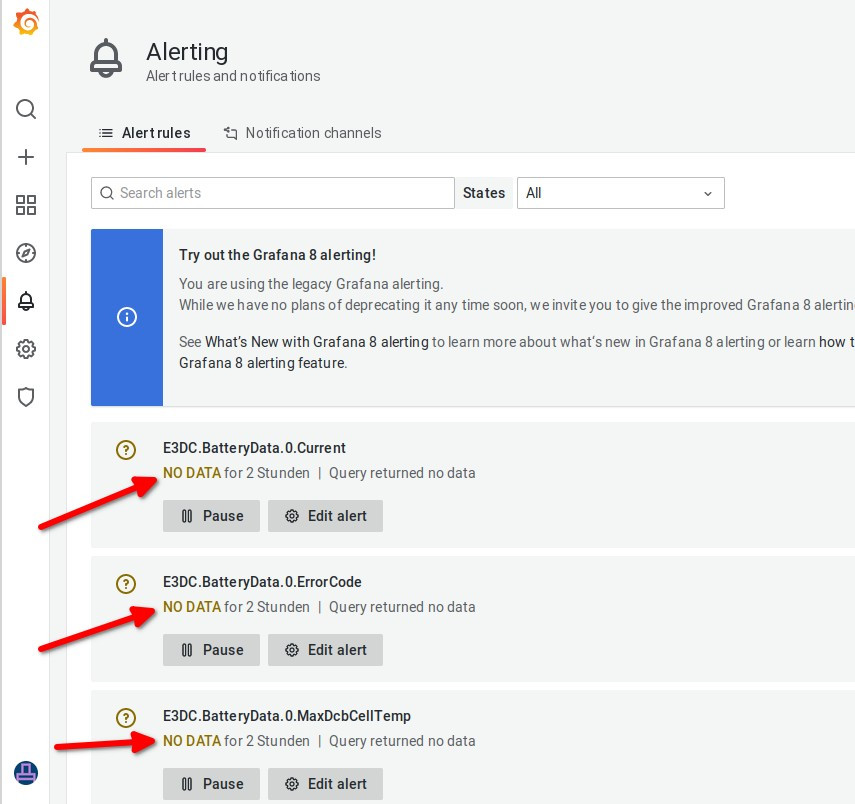Click 'Query returned no data' under E3DC.BatteryData.0.MaxDcbCellTemp
Viewport: 855px width, 804px height.
click(402, 741)
